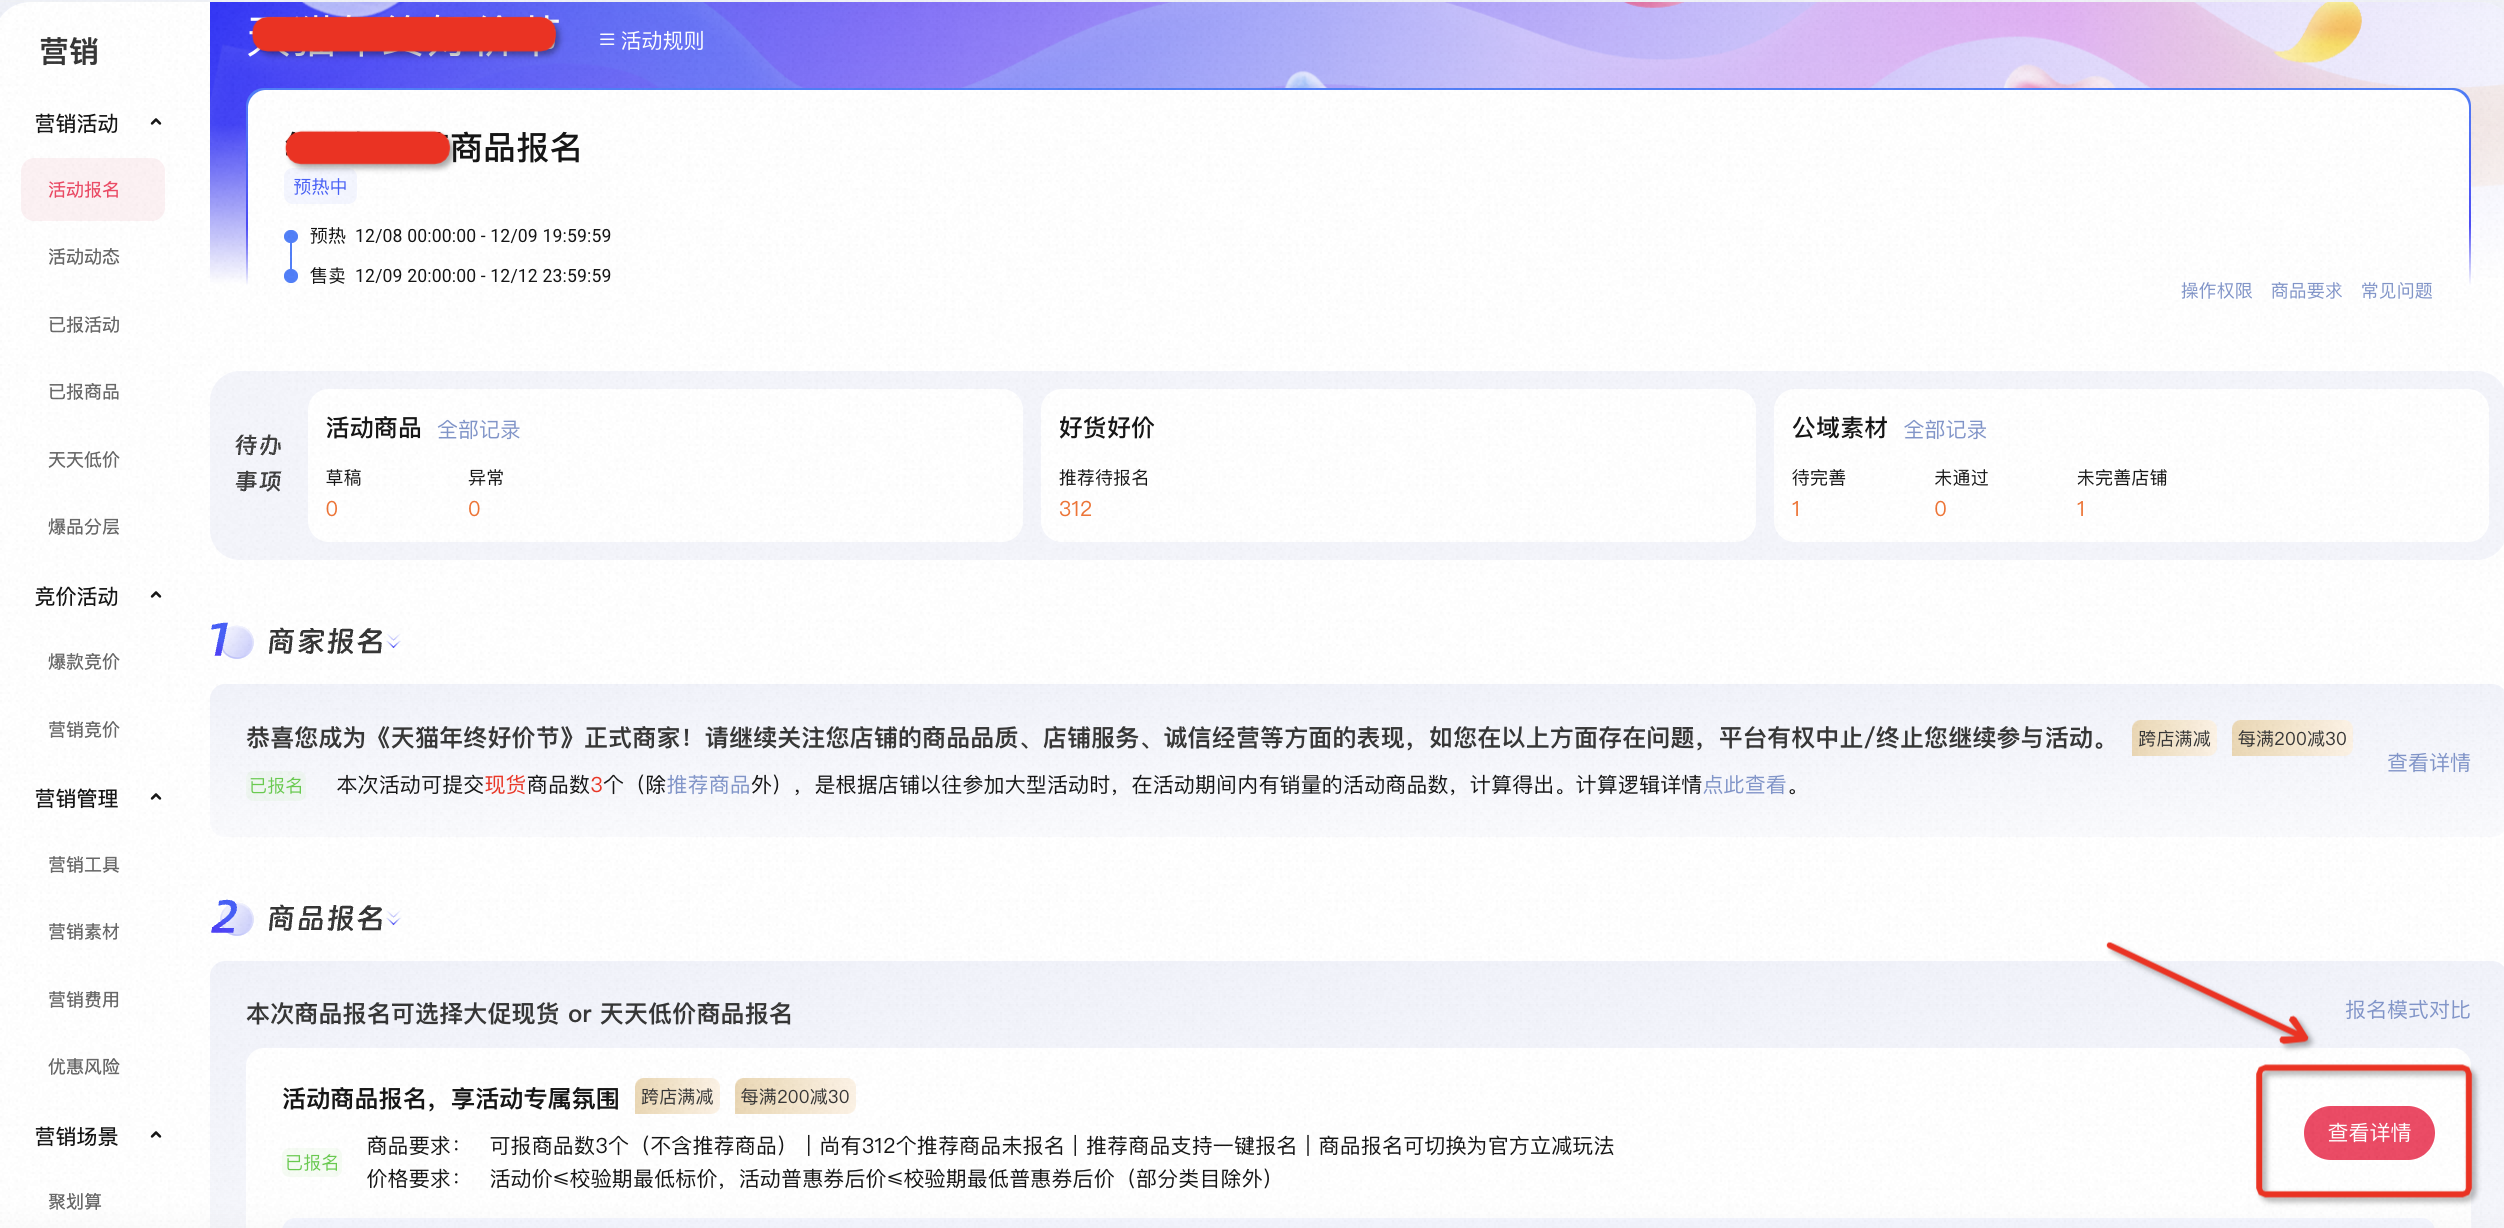Collapse the 营销活动 sidebar section

tap(156, 123)
